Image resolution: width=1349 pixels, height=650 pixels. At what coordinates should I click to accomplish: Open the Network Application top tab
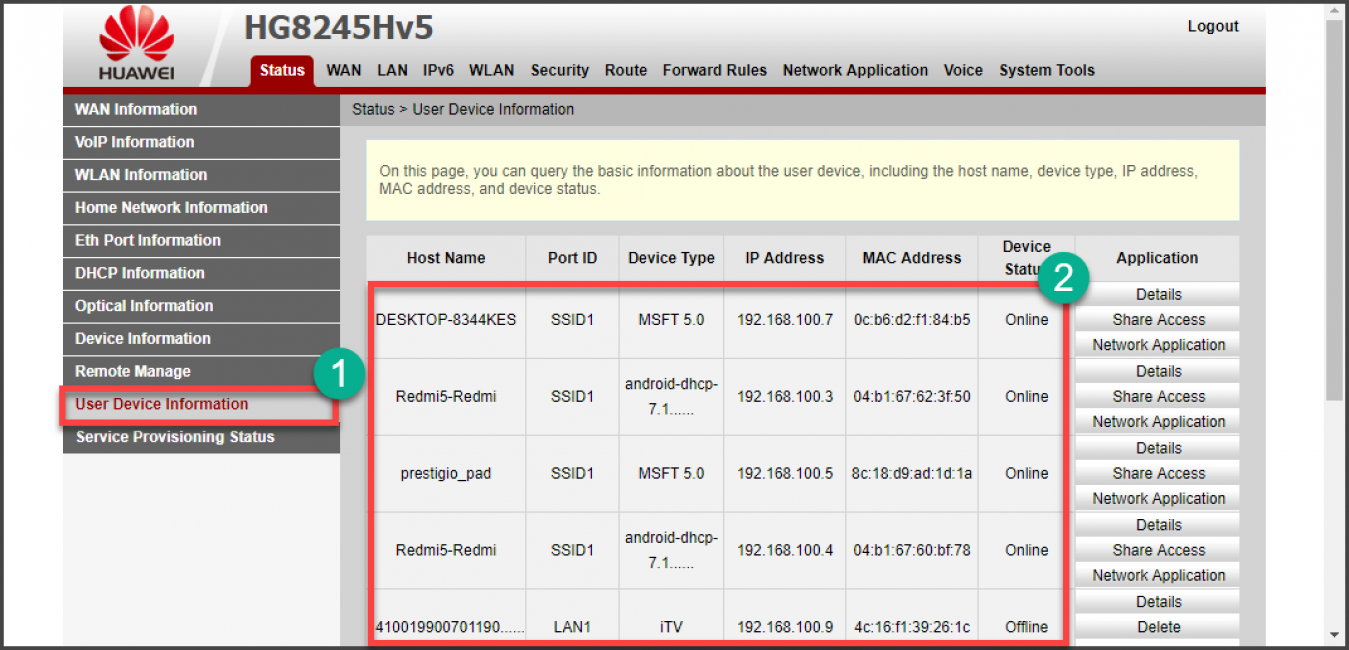(855, 71)
